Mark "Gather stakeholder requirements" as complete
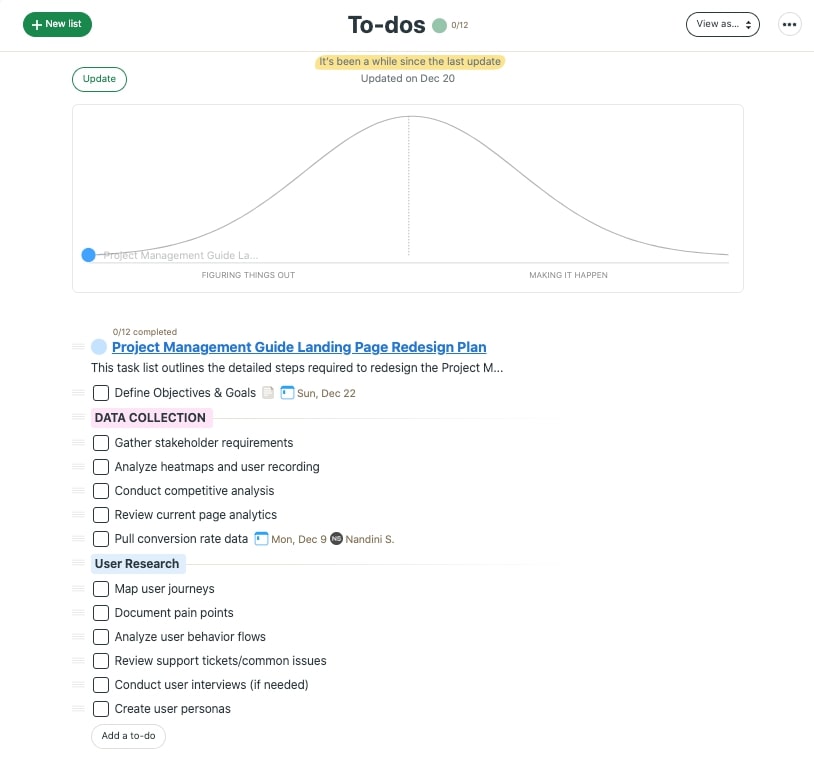This screenshot has height=762, width=814. pyautogui.click(x=101, y=442)
